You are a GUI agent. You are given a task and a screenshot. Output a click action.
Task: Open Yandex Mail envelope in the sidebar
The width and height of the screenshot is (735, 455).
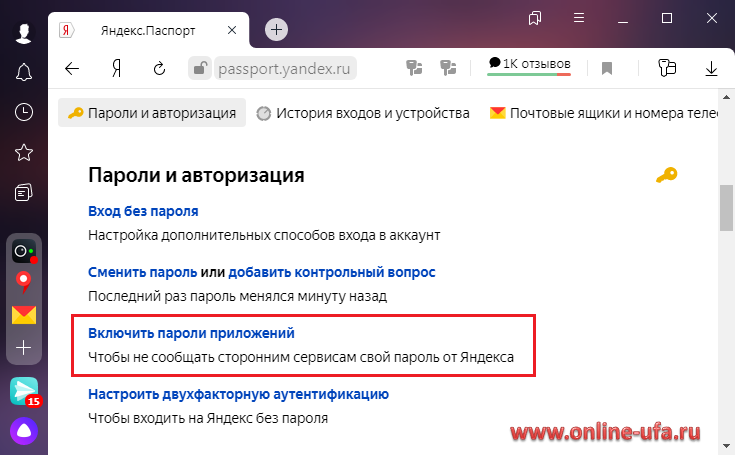point(24,315)
